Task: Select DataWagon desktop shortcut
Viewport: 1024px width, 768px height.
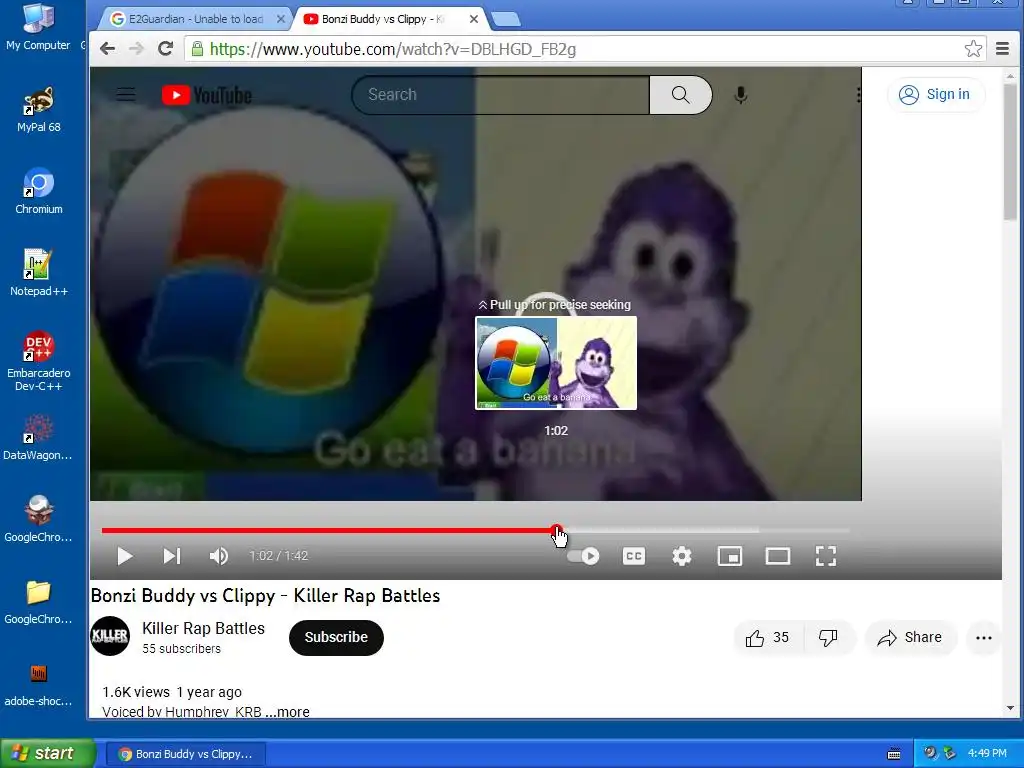Action: click(38, 437)
